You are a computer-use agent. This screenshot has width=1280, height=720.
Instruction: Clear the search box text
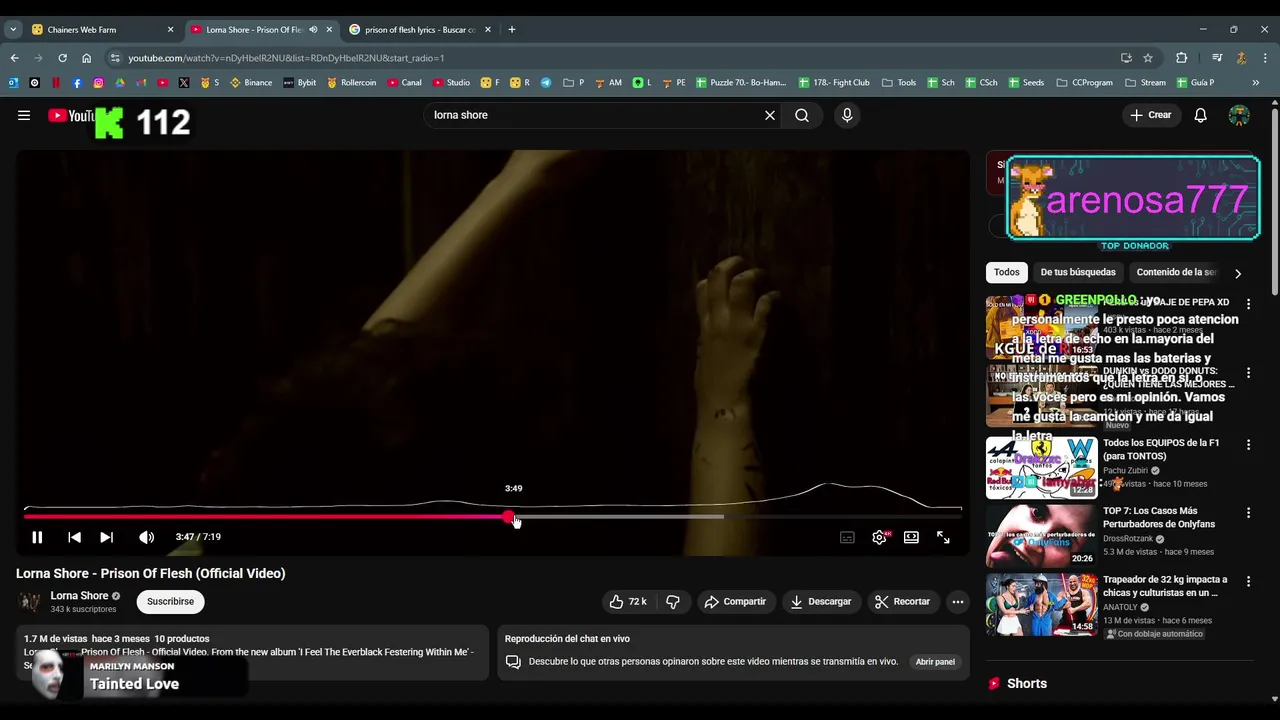[770, 115]
